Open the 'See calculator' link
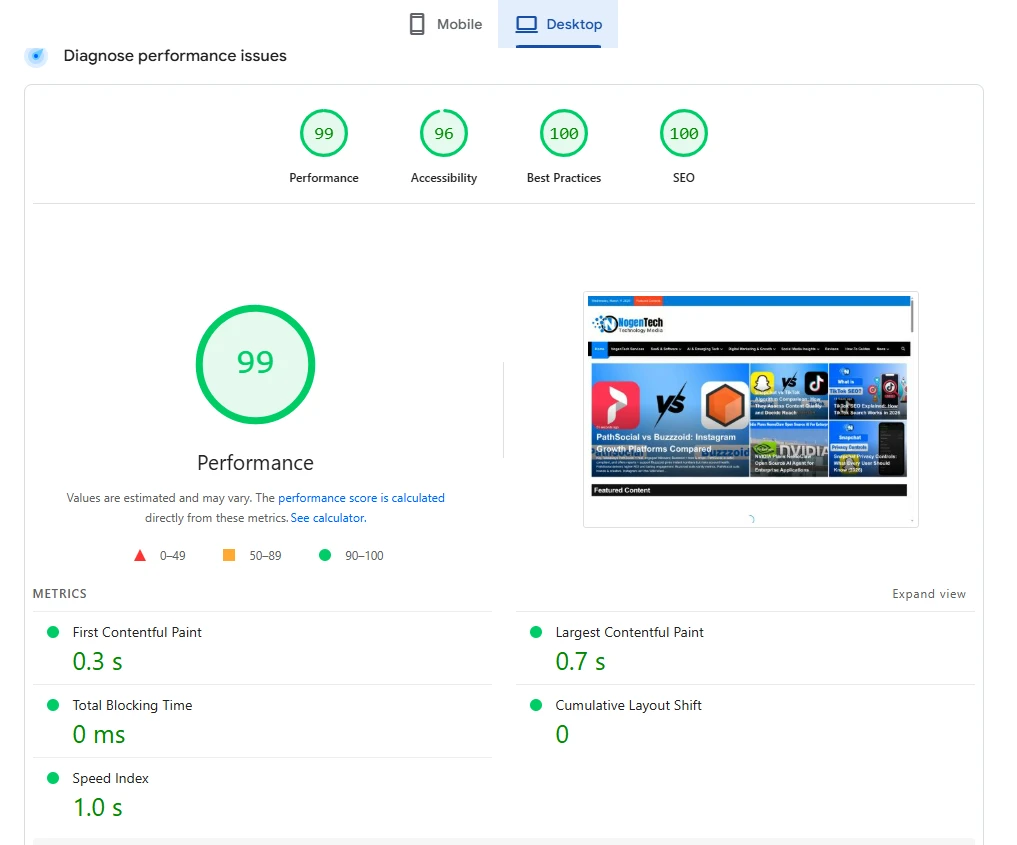Image resolution: width=1017 pixels, height=845 pixels. pos(328,518)
